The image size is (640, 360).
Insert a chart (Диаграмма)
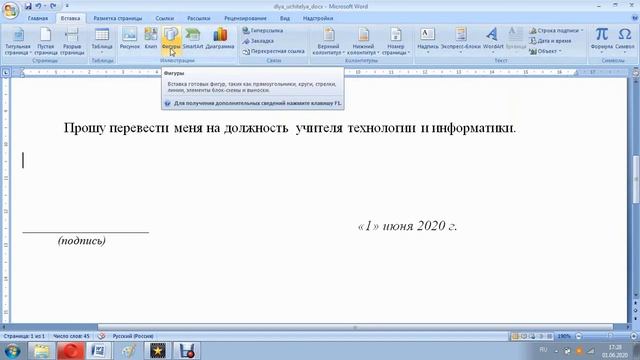(220, 39)
